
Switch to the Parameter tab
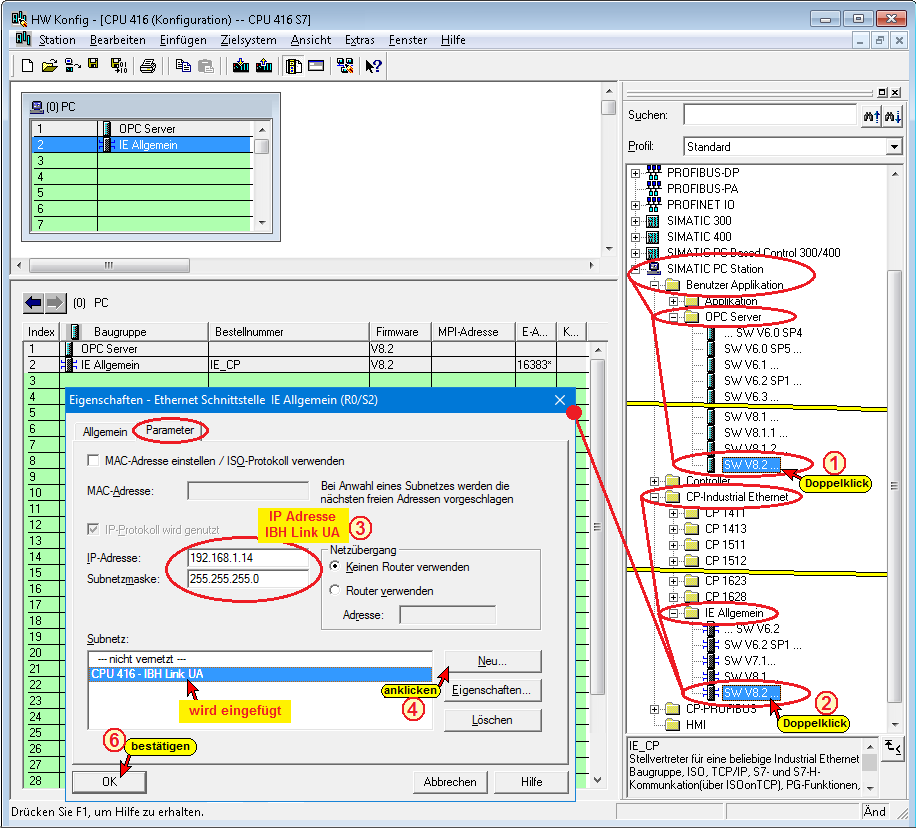(169, 430)
